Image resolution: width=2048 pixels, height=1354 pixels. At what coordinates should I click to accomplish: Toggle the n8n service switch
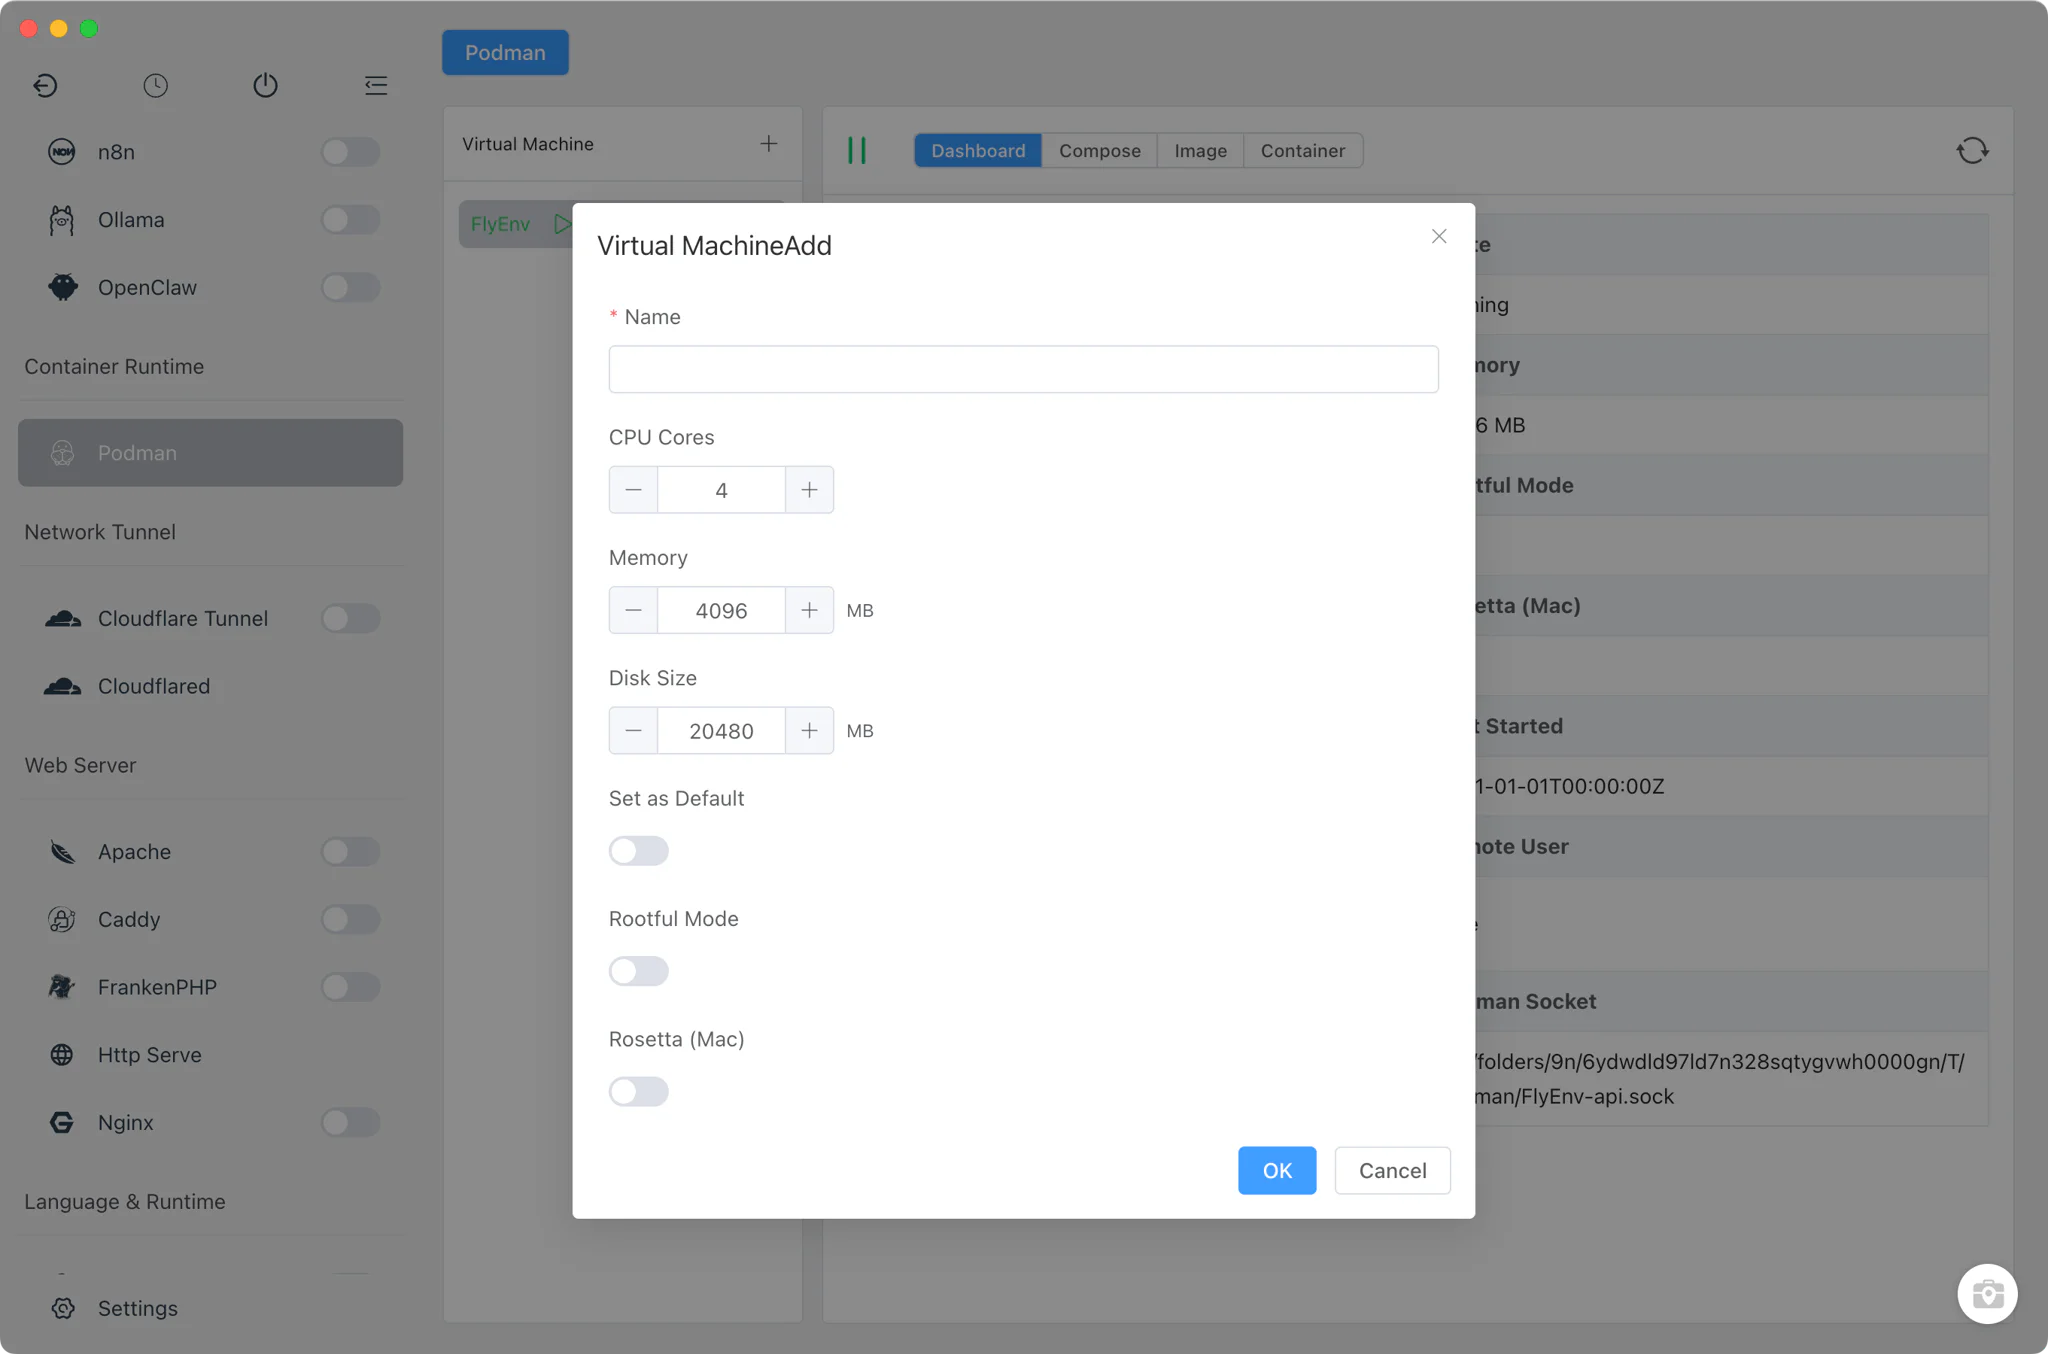point(350,152)
